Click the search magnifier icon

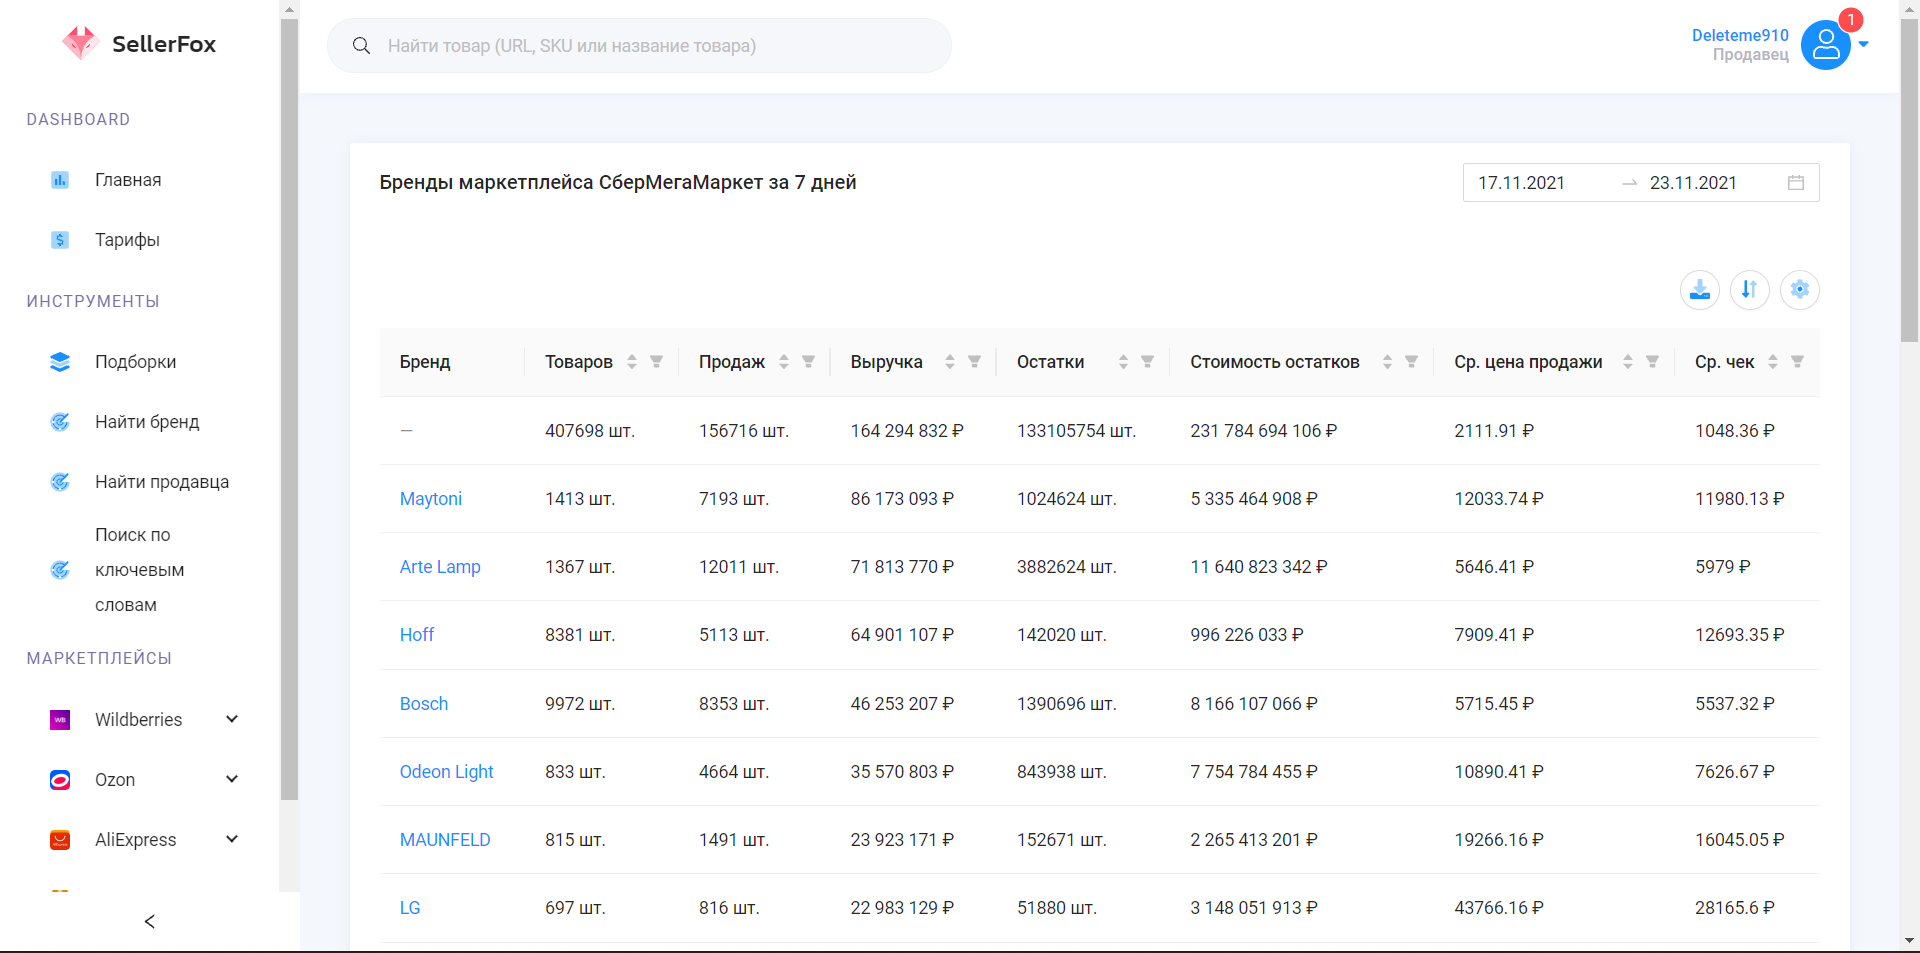pos(361,46)
